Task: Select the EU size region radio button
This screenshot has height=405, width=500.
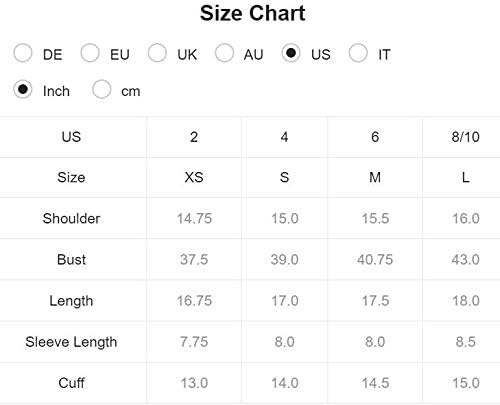Action: (x=90, y=53)
